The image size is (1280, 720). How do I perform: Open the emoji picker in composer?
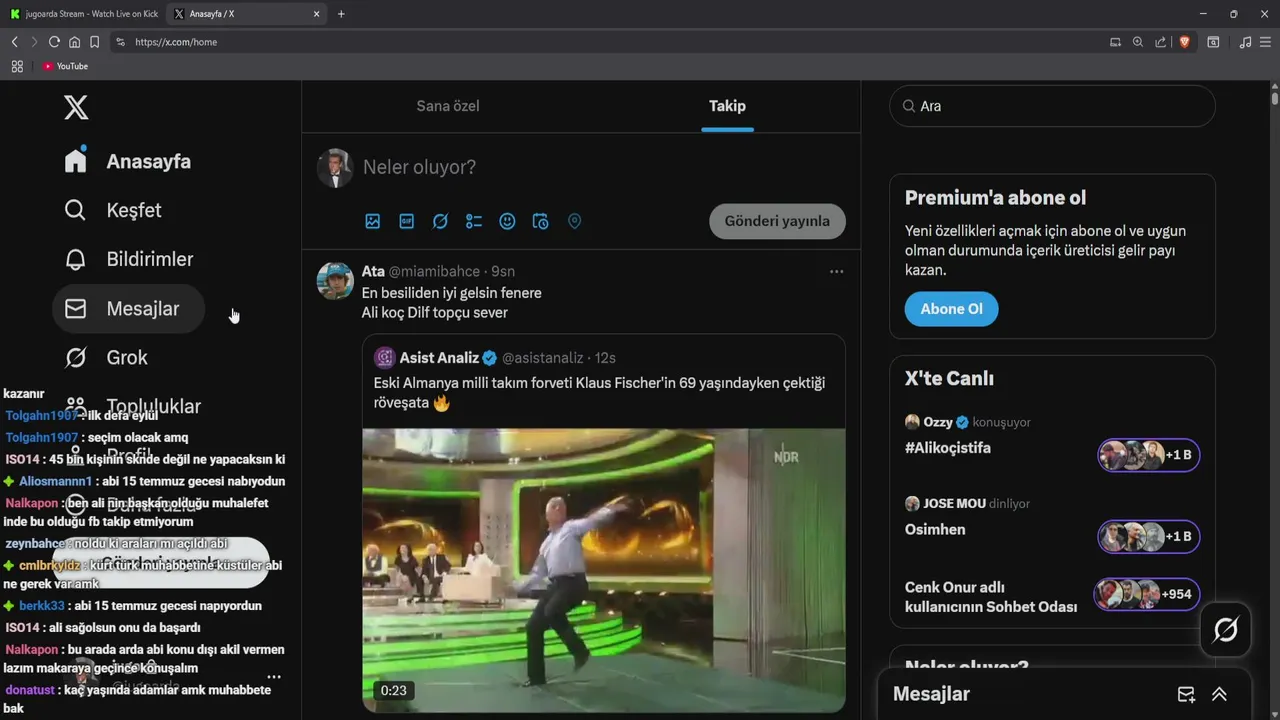pos(507,221)
